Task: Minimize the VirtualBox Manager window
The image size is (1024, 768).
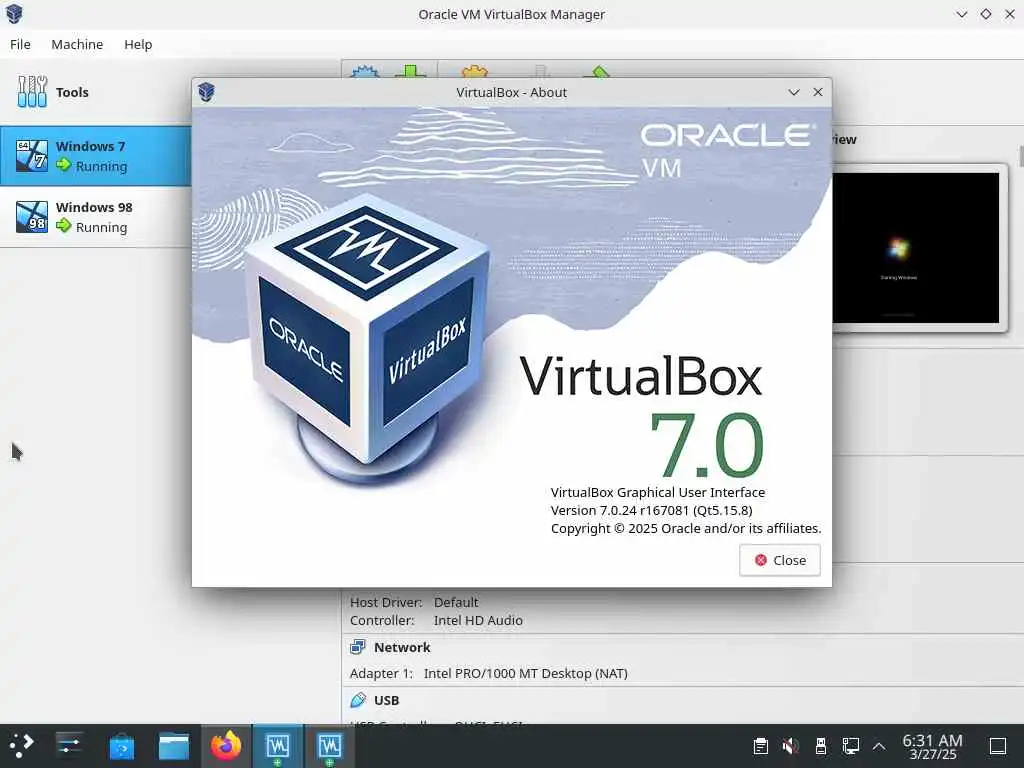Action: pyautogui.click(x=962, y=14)
